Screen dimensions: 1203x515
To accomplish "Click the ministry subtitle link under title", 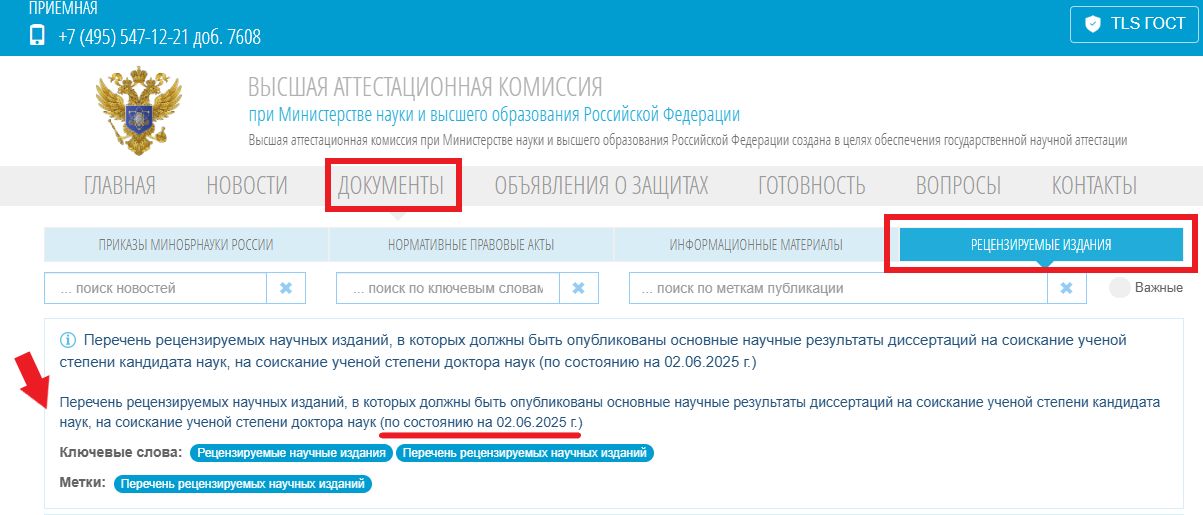I will [x=494, y=114].
